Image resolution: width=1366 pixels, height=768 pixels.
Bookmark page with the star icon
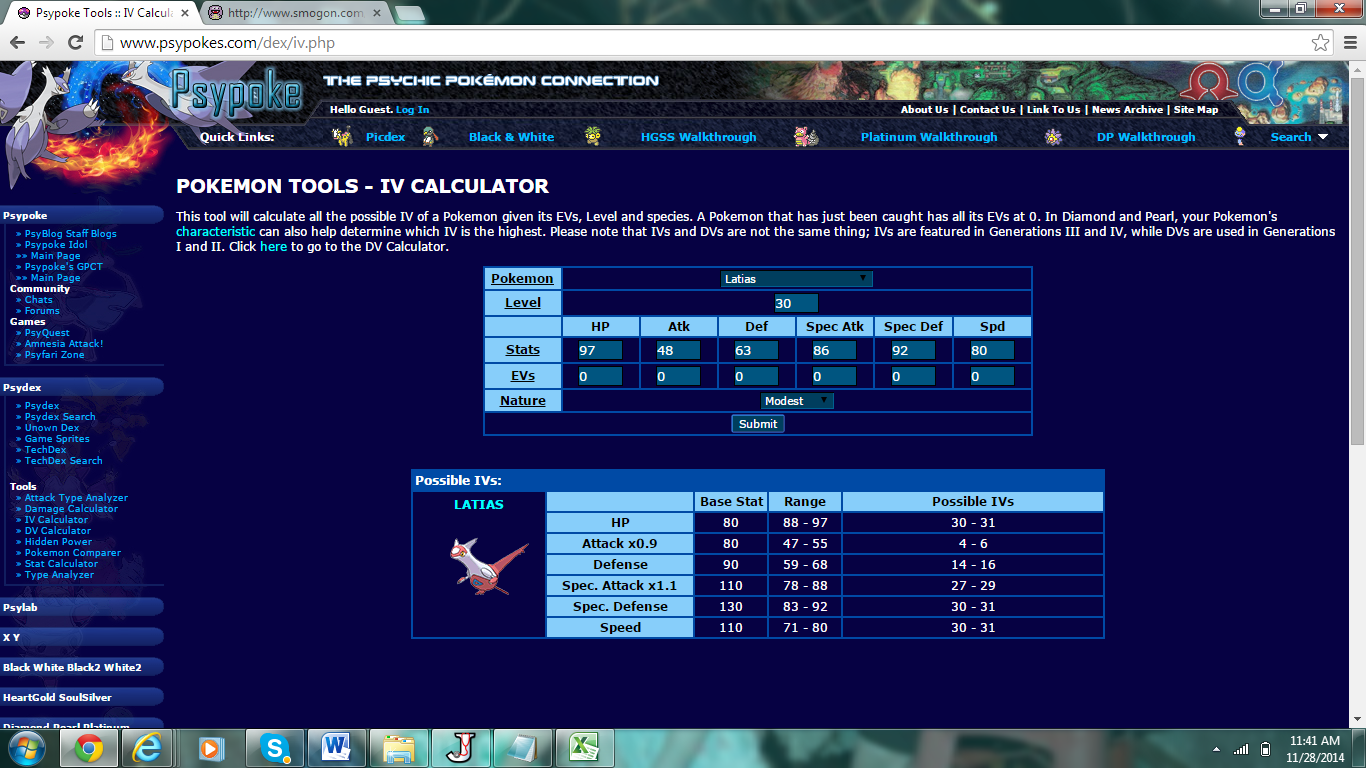[x=1321, y=43]
